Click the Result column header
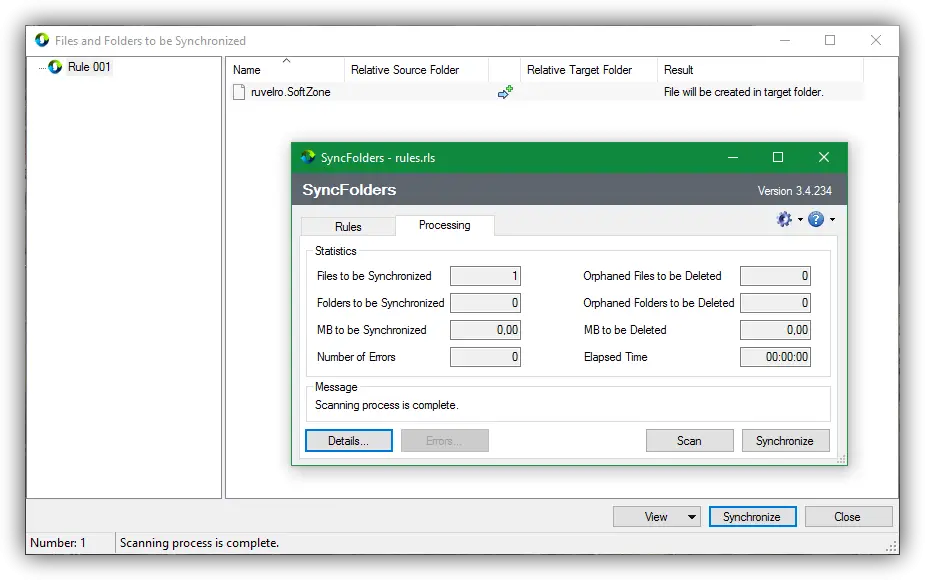Image resolution: width=925 pixels, height=580 pixels. 760,70
